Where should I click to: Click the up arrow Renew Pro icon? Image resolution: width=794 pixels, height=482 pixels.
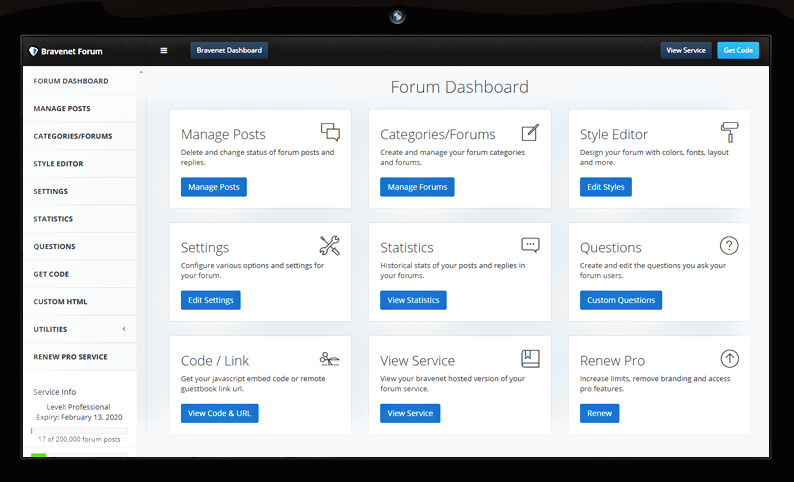tap(729, 358)
